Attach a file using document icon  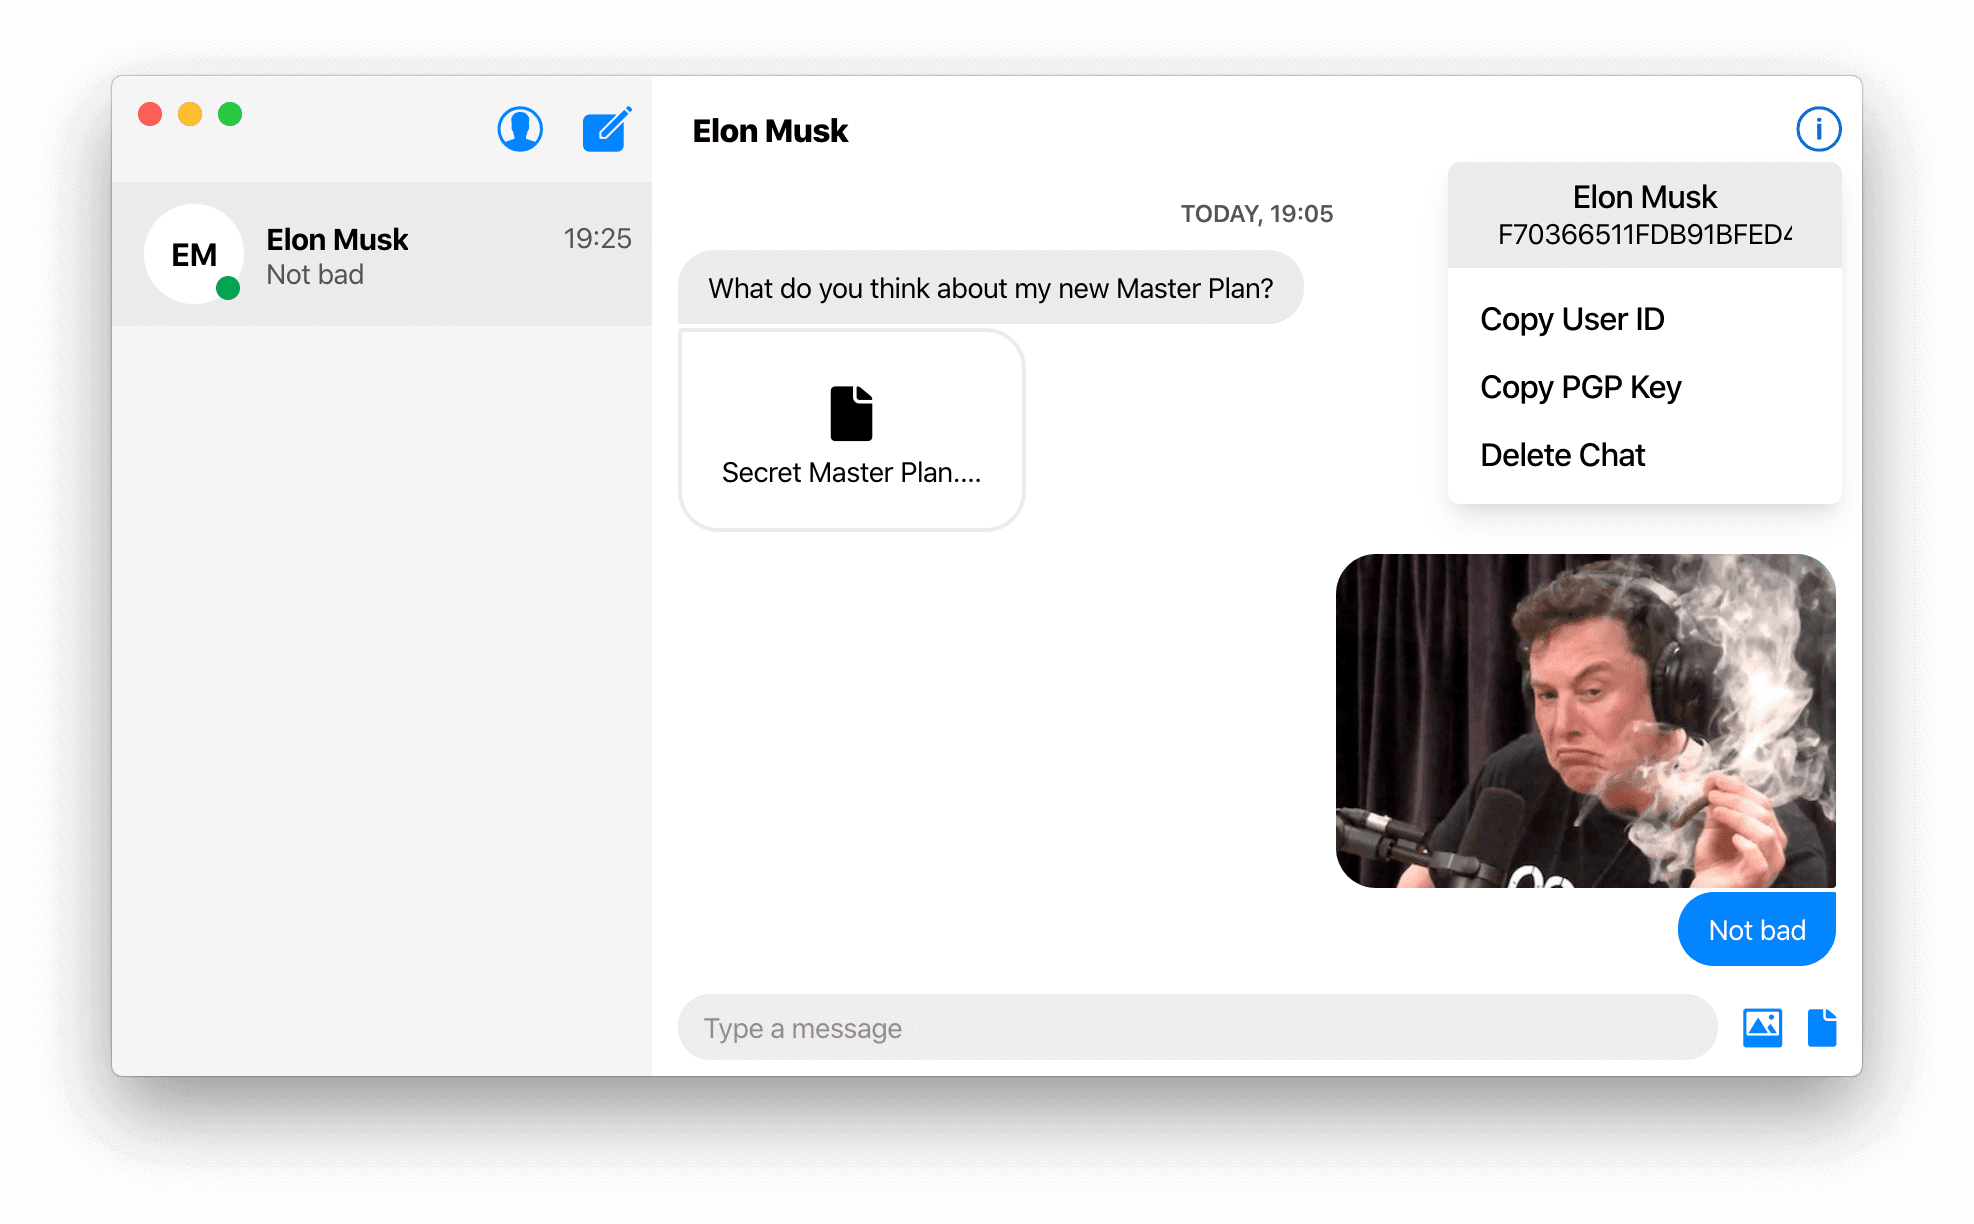click(1822, 1027)
